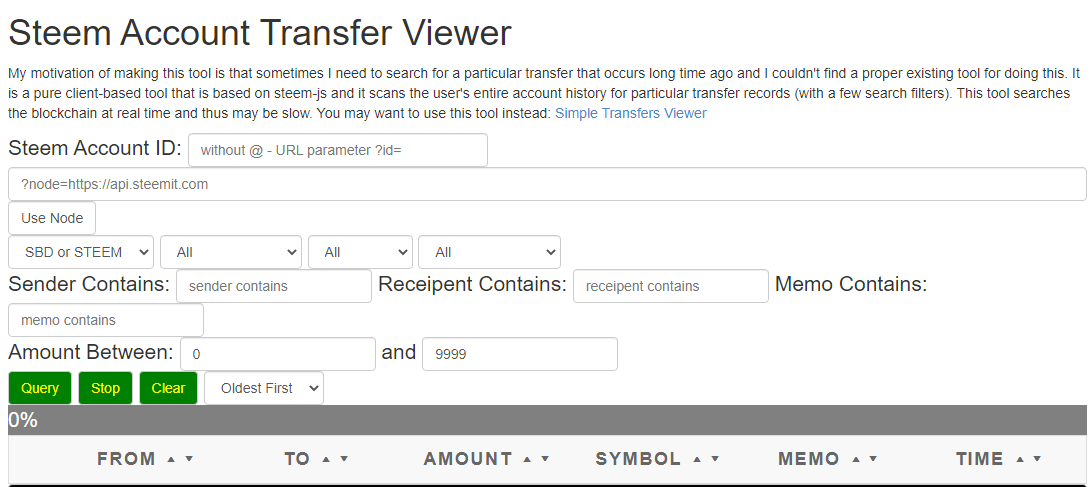Focus the receipent contains field
Image resolution: width=1089 pixels, height=487 pixels.
[671, 286]
